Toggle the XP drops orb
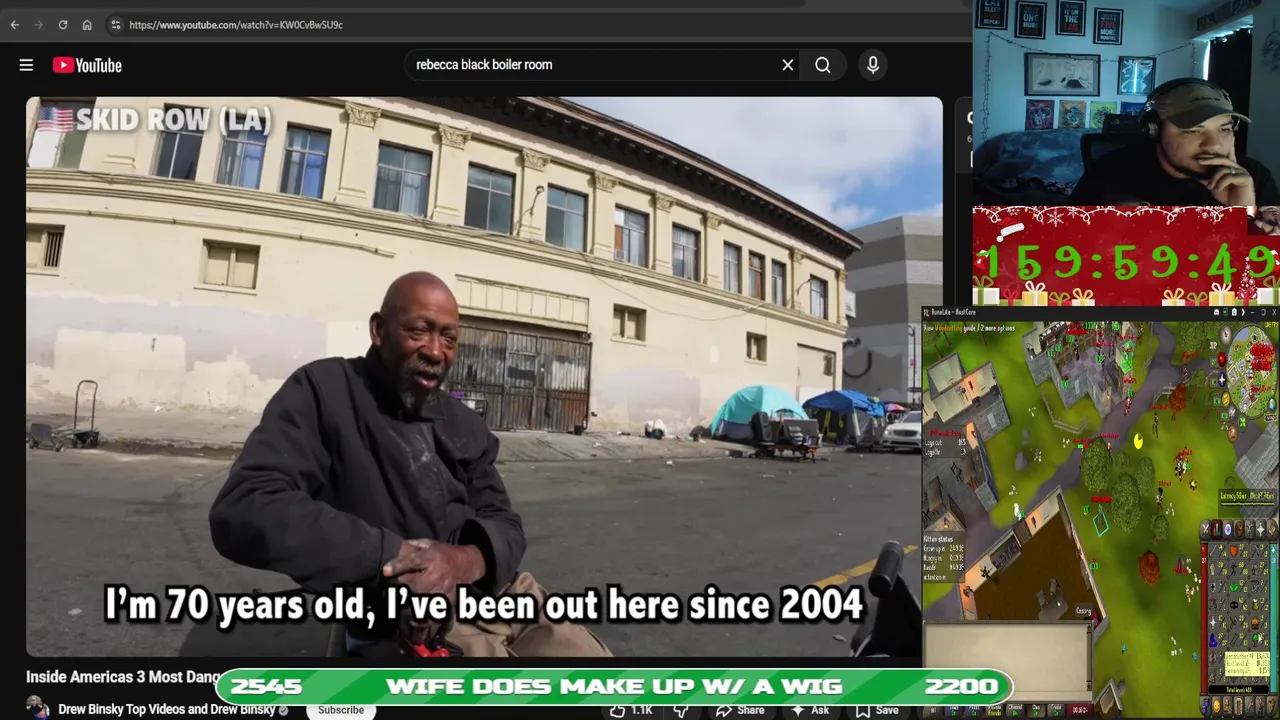The width and height of the screenshot is (1280, 720). tap(1213, 345)
